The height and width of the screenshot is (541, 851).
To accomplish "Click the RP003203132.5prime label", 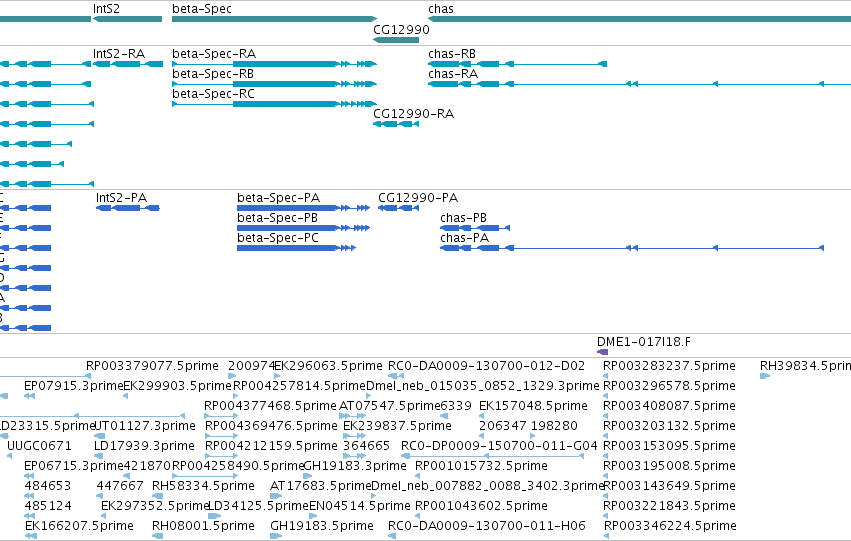I will (x=670, y=426).
